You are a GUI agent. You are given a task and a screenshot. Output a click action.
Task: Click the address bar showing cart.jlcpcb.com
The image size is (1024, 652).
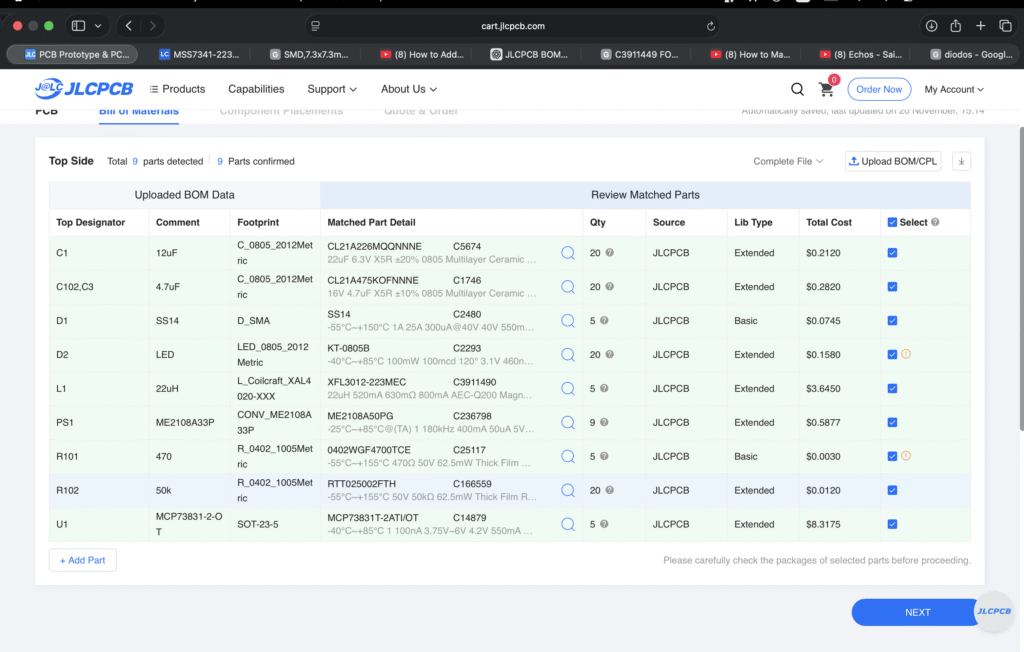512,26
